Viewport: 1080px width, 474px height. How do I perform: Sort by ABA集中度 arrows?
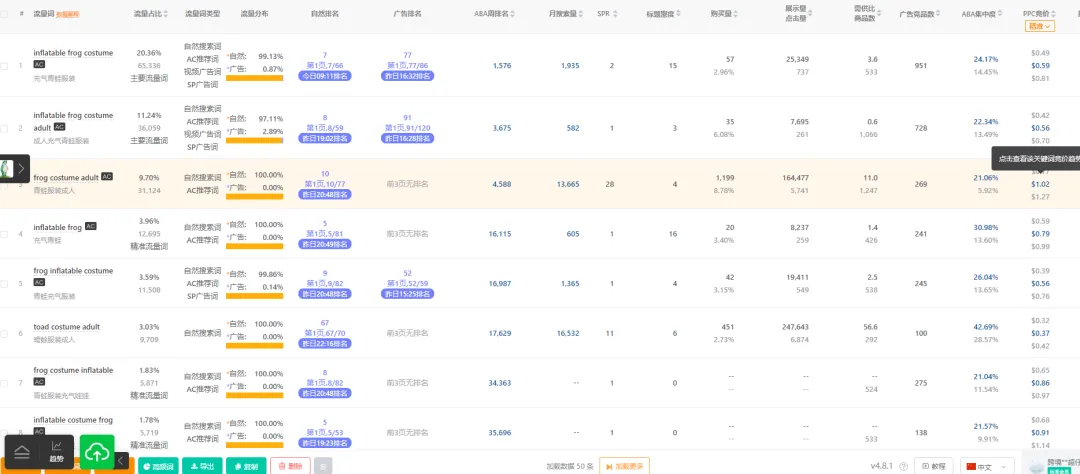coord(998,14)
